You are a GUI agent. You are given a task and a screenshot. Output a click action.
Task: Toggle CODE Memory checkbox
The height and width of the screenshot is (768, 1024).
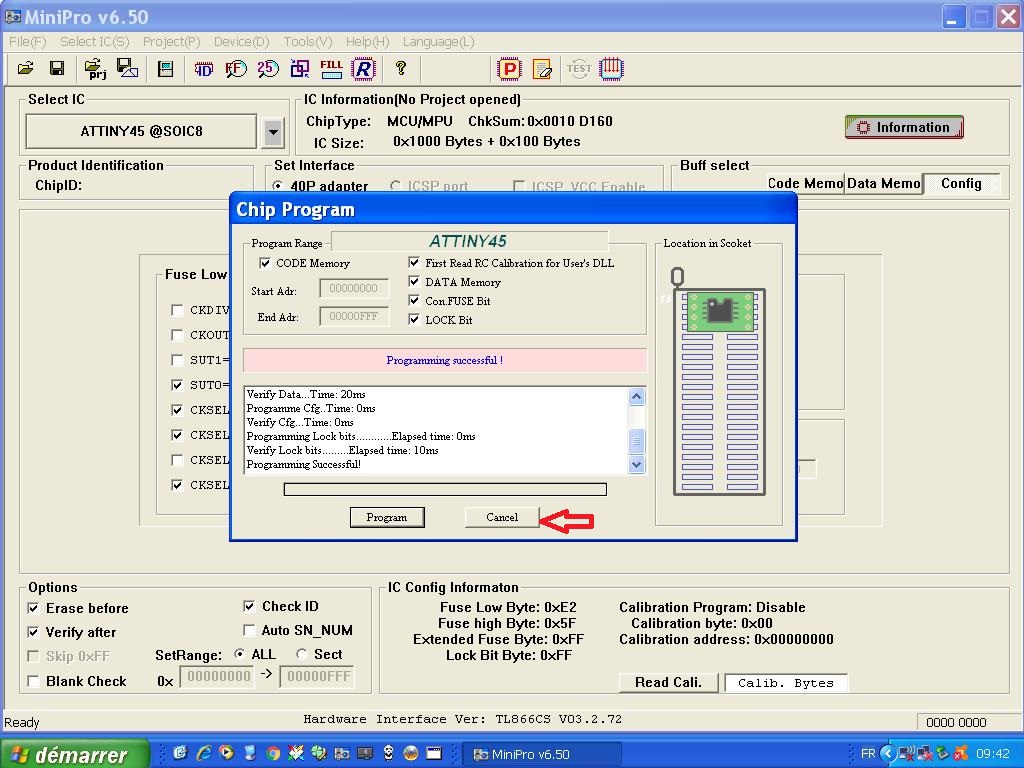[265, 263]
